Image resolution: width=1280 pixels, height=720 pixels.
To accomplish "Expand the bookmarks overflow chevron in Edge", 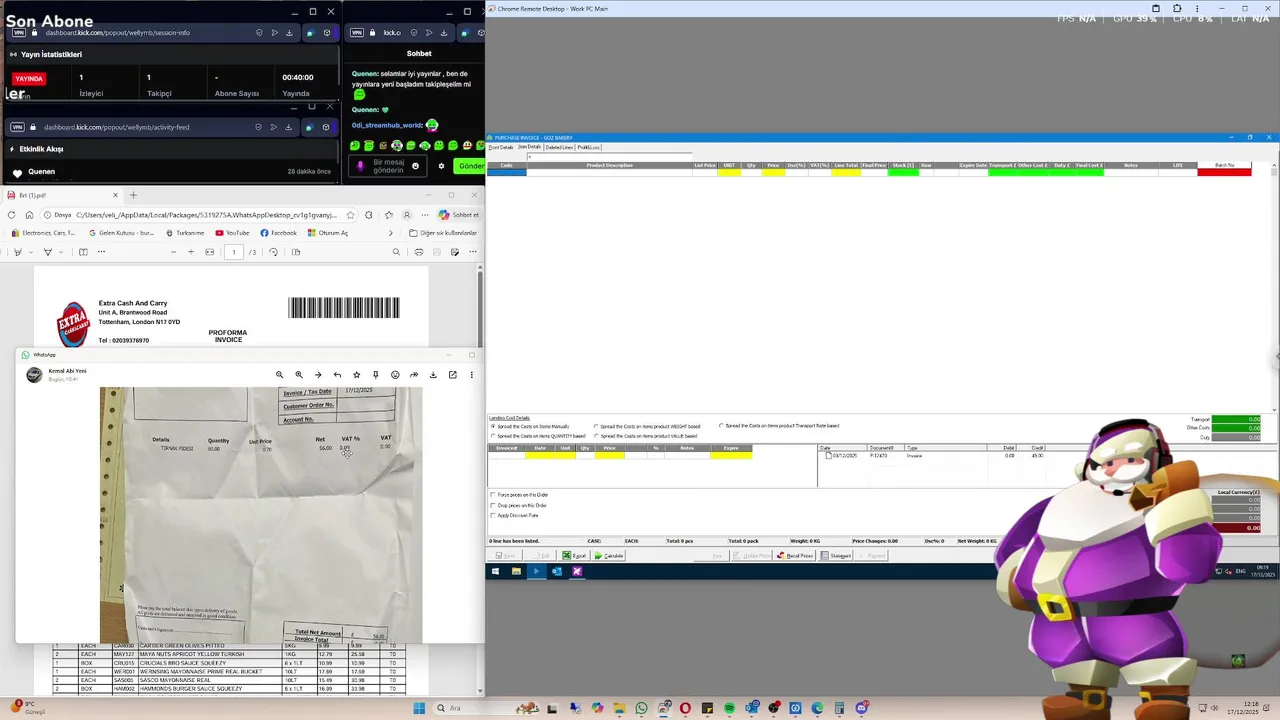I will 390,233.
